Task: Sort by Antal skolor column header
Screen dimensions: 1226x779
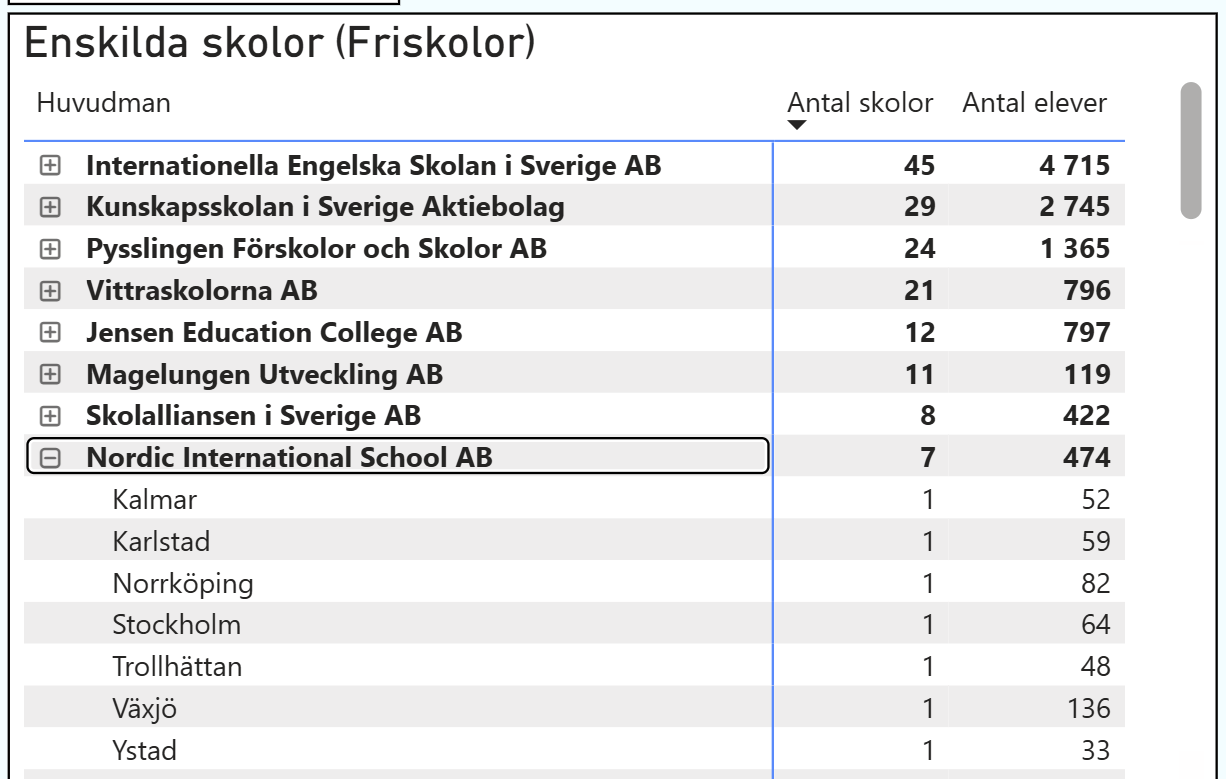Action: [x=861, y=103]
